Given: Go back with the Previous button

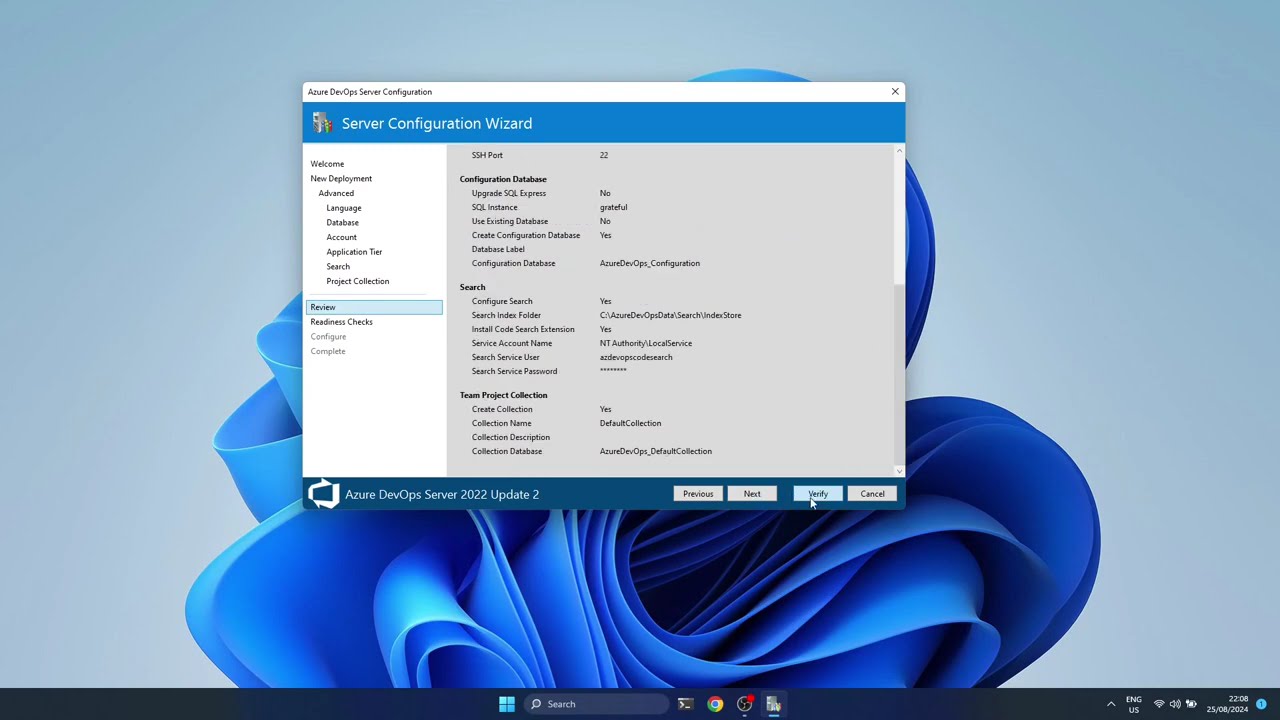Looking at the screenshot, I should tap(698, 494).
